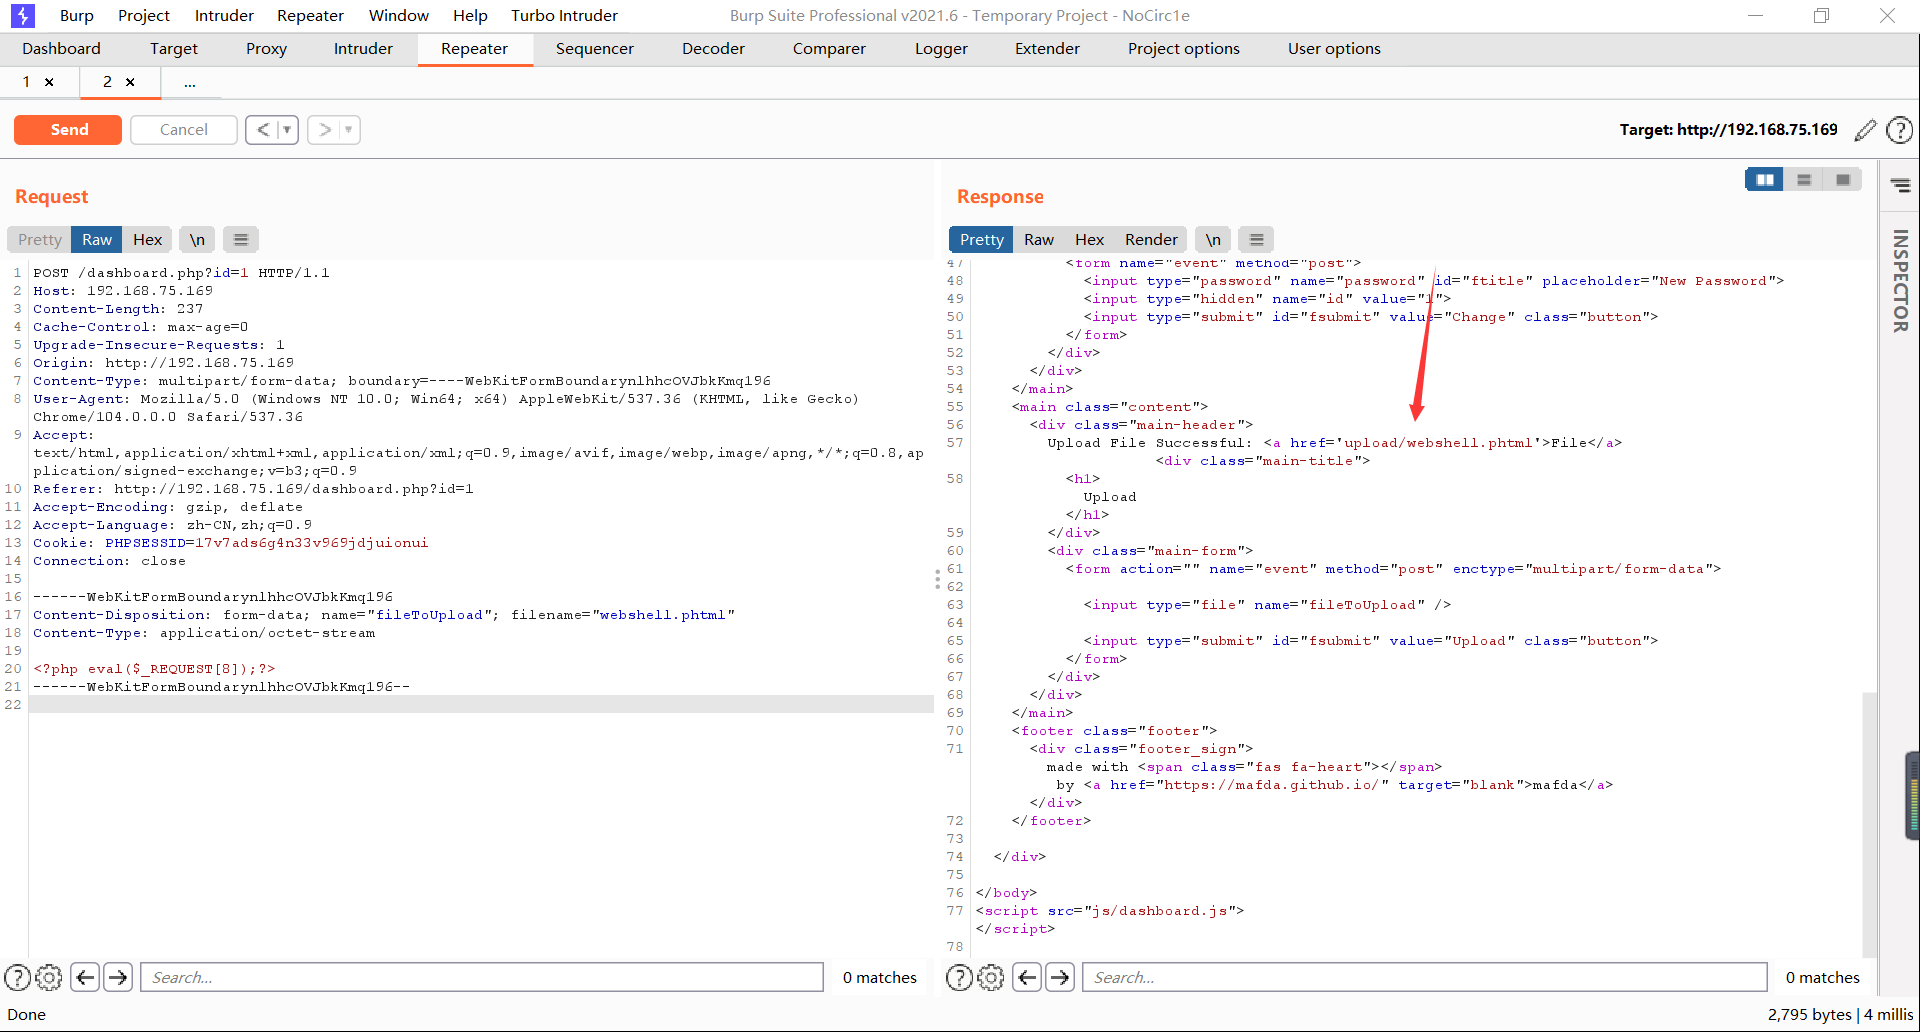Select the combined tabbed layout icon
The height and width of the screenshot is (1032, 1920).
(1843, 180)
